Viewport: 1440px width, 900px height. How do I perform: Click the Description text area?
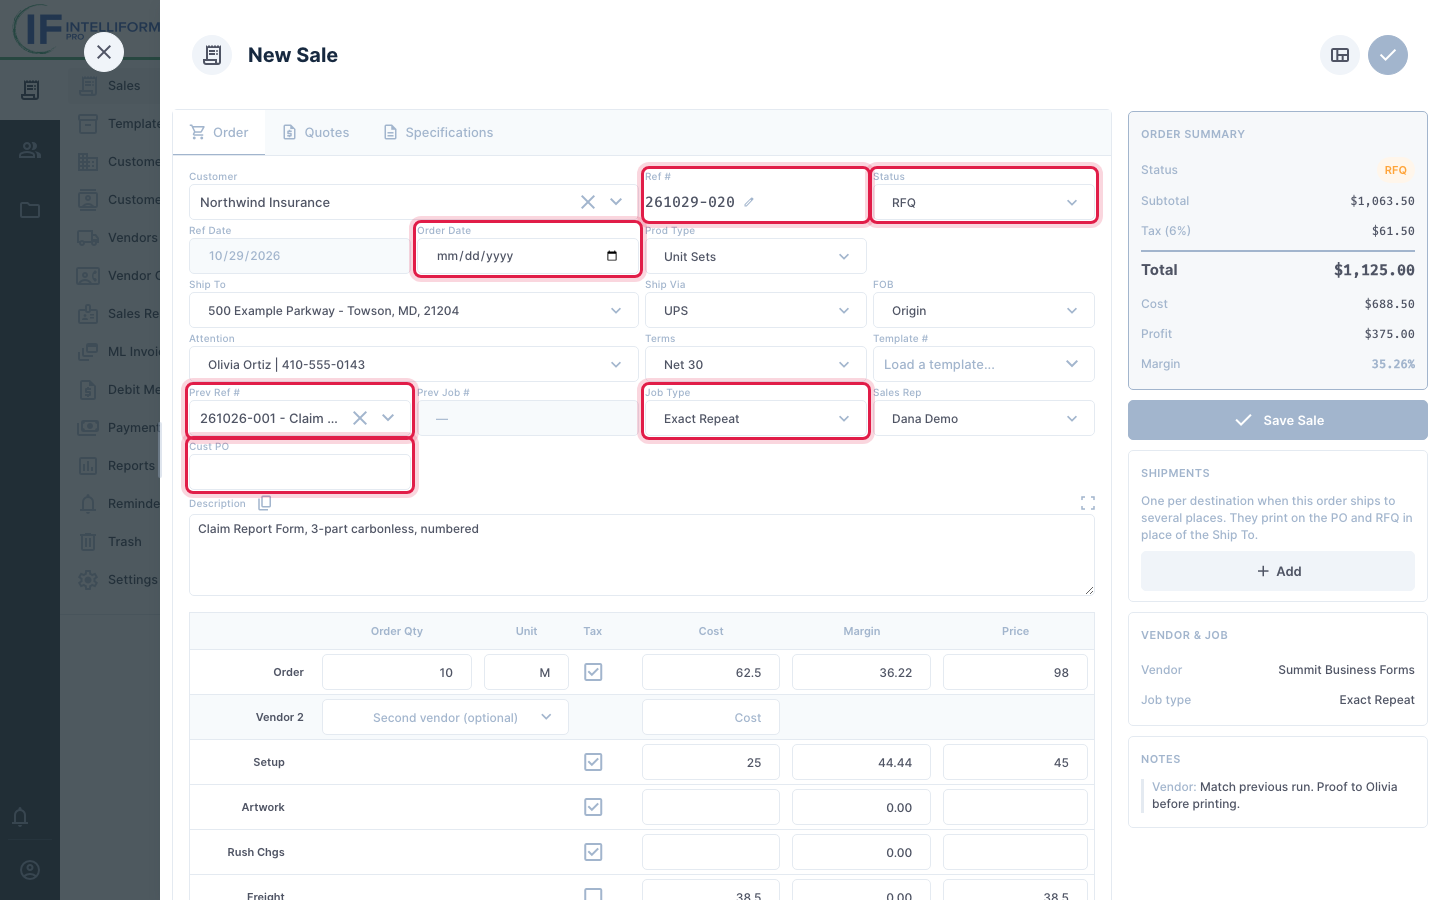(642, 555)
